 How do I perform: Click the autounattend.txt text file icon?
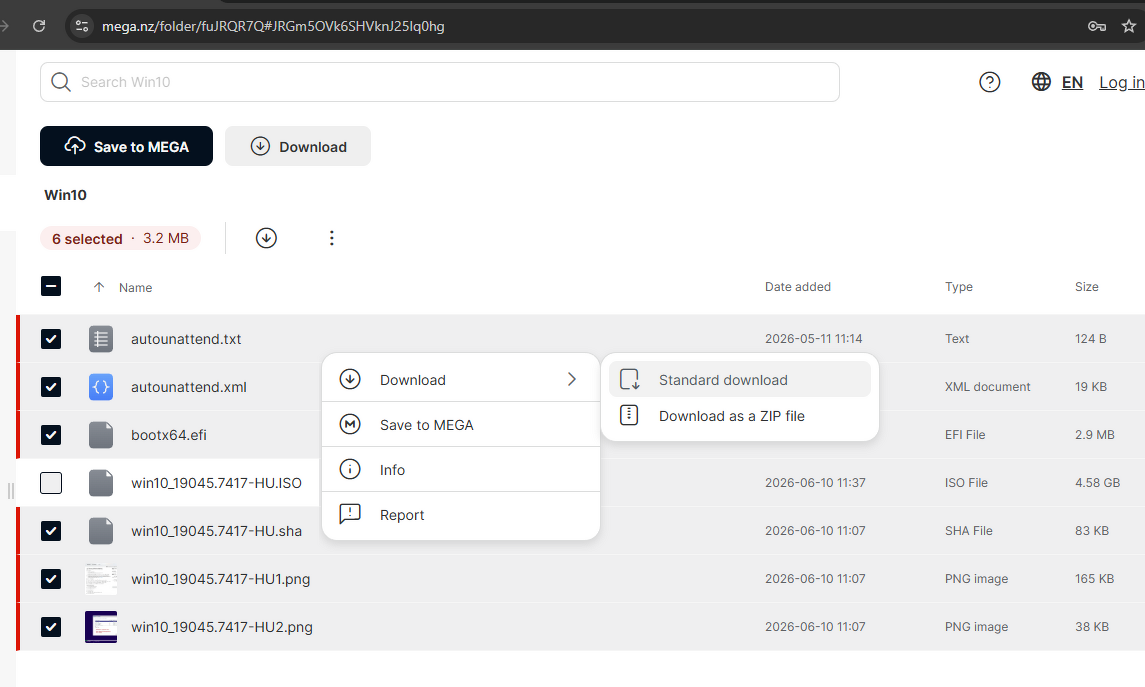(x=101, y=339)
